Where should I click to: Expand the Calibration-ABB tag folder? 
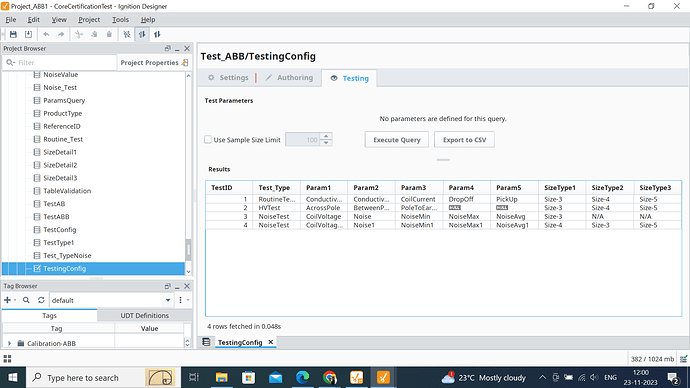(x=9, y=343)
